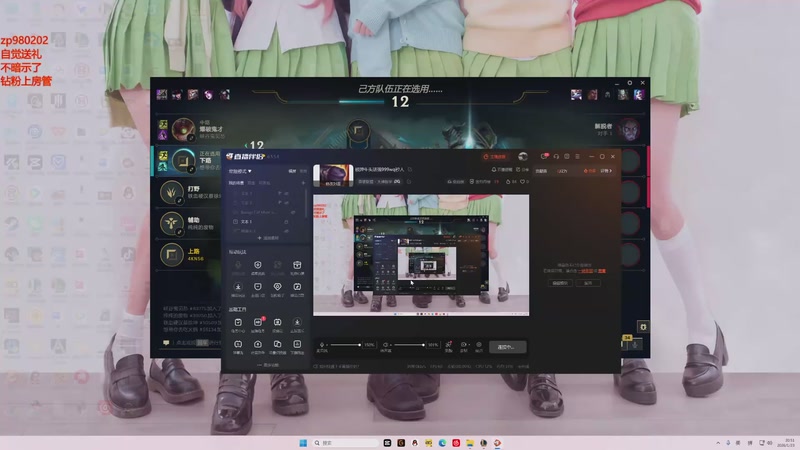Mute the speaker icon
Screen dimensions: 800x450
click(x=386, y=345)
